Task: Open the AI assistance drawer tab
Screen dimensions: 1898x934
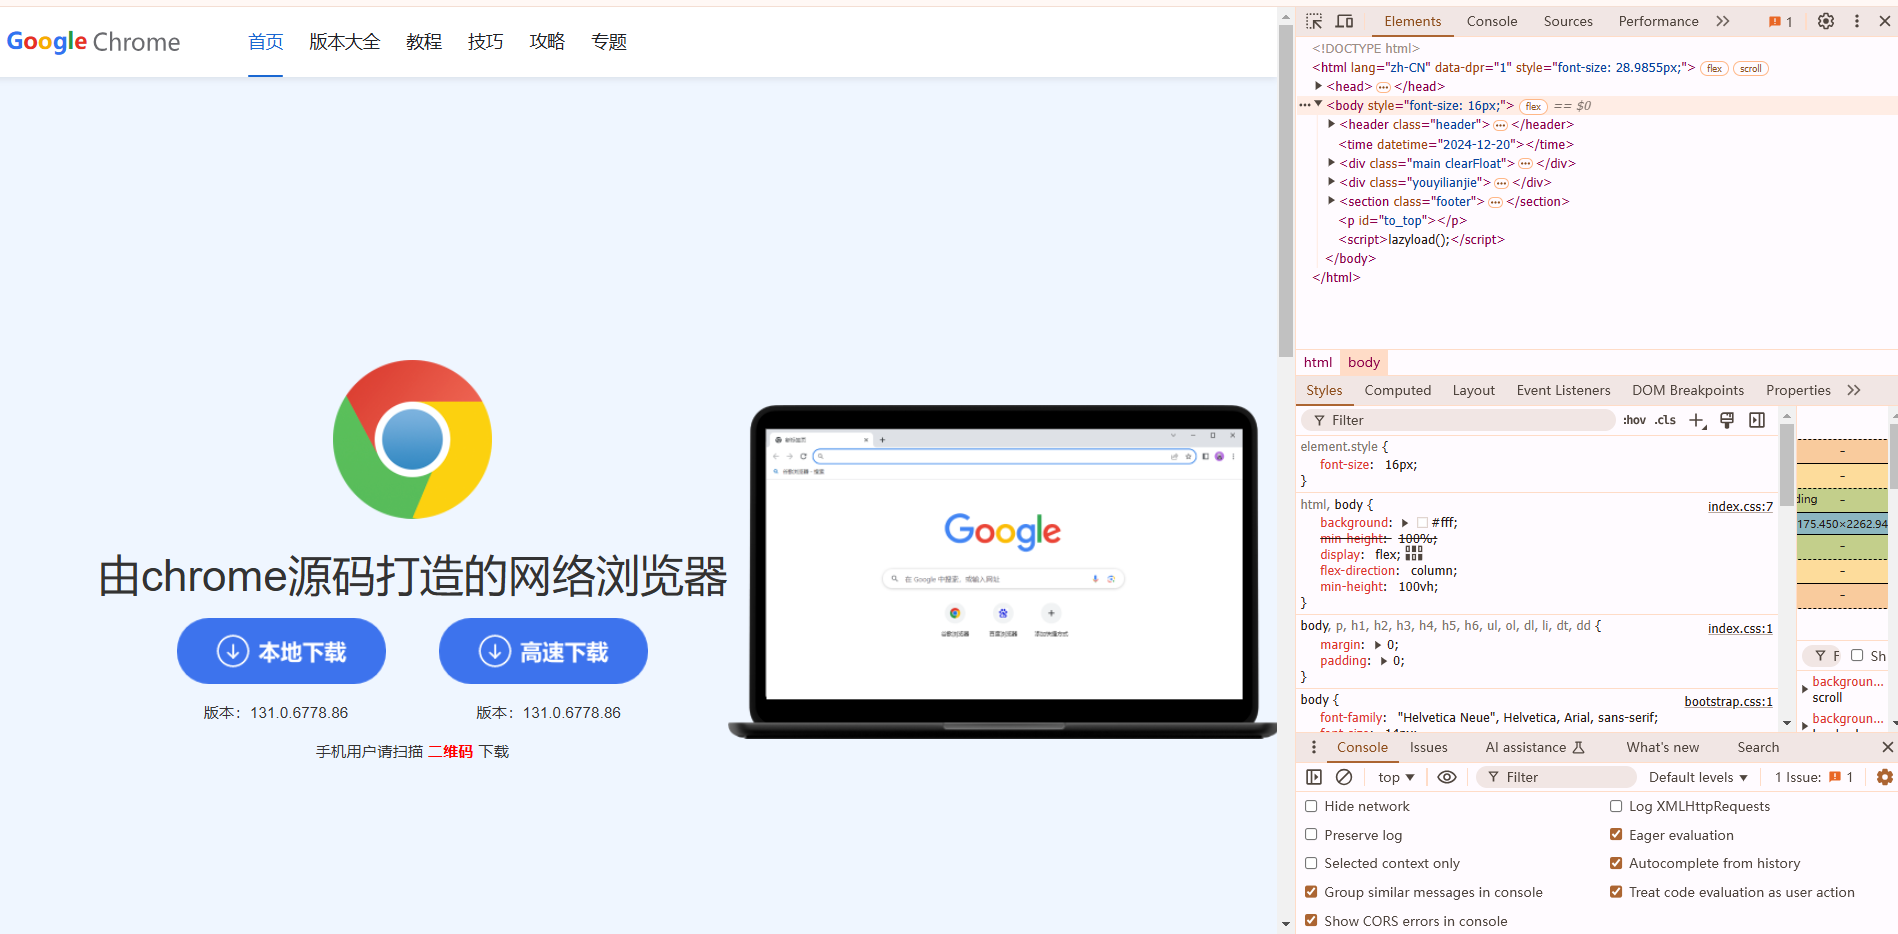Action: click(1535, 747)
